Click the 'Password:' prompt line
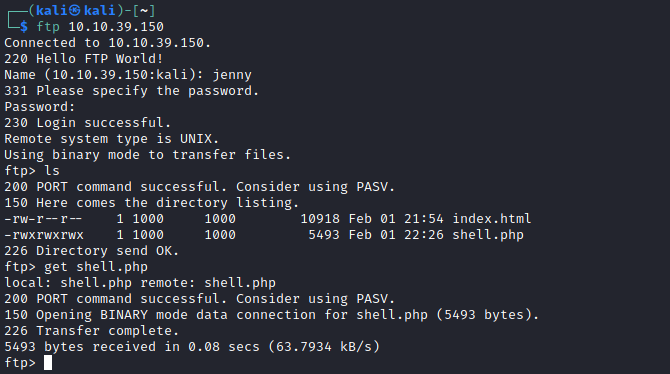This screenshot has height=374, width=670. pos(40,107)
